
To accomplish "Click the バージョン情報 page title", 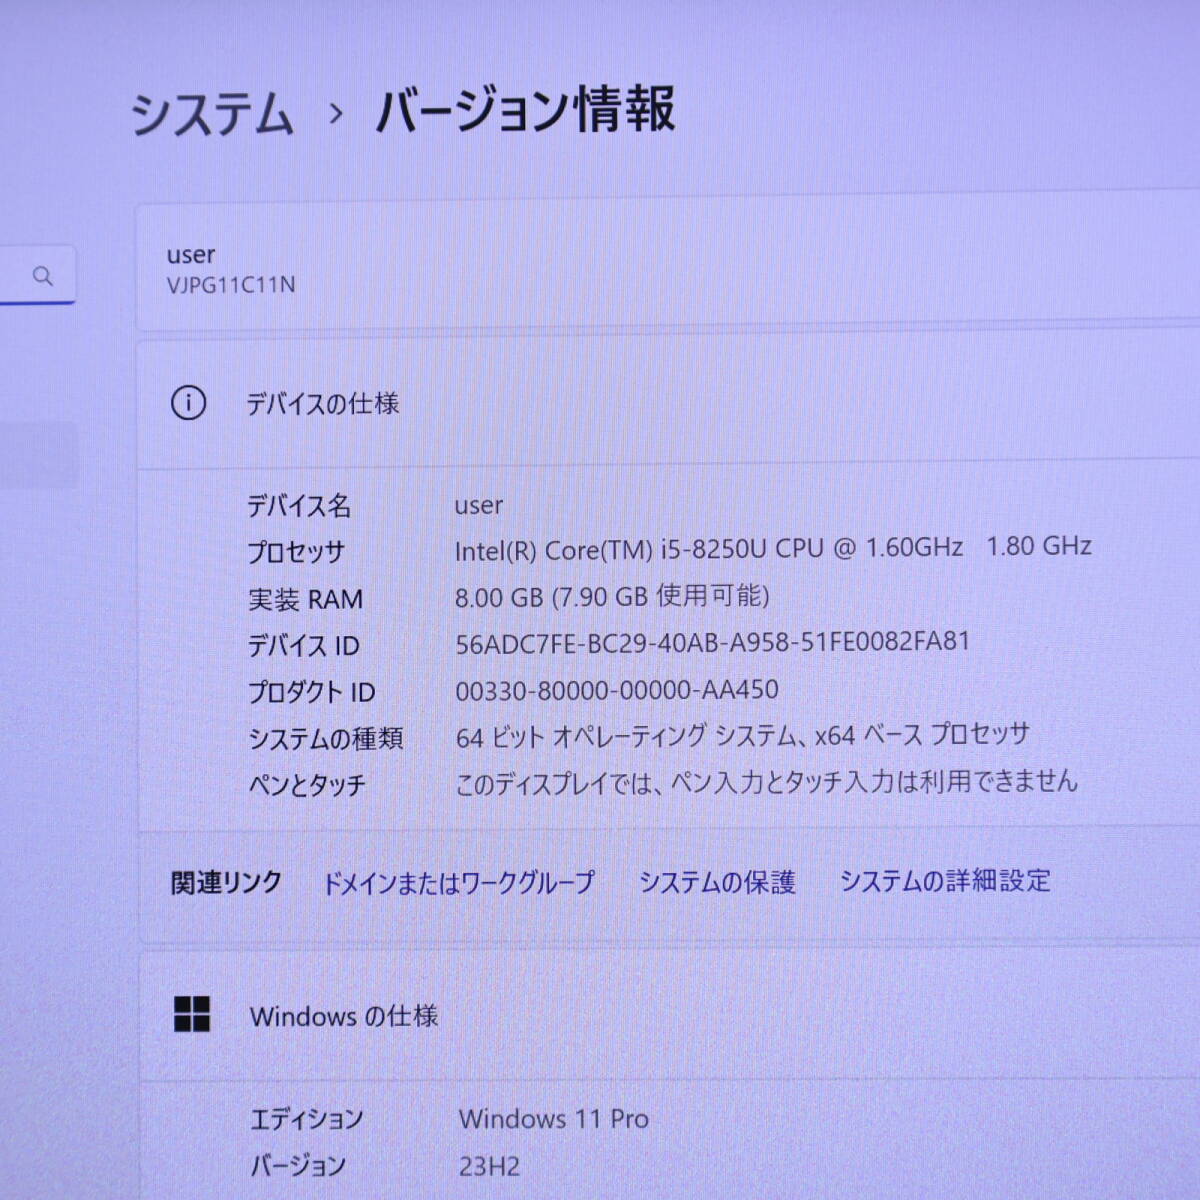I will point(526,110).
